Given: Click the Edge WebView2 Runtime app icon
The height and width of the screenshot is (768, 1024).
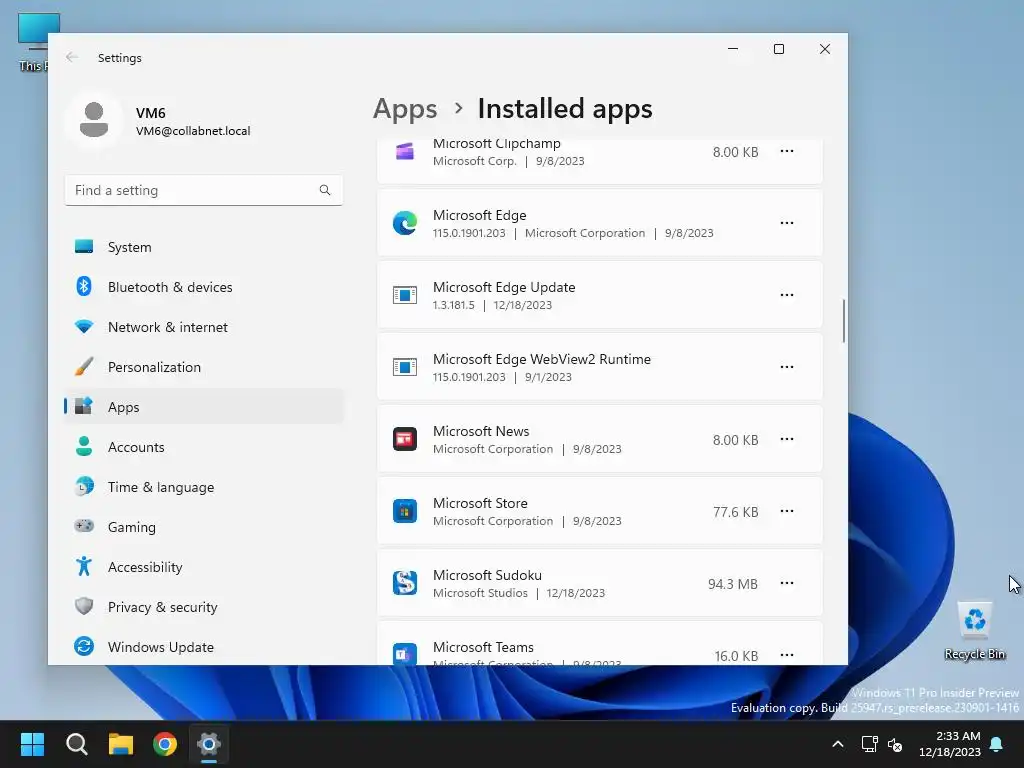Looking at the screenshot, I should point(405,367).
